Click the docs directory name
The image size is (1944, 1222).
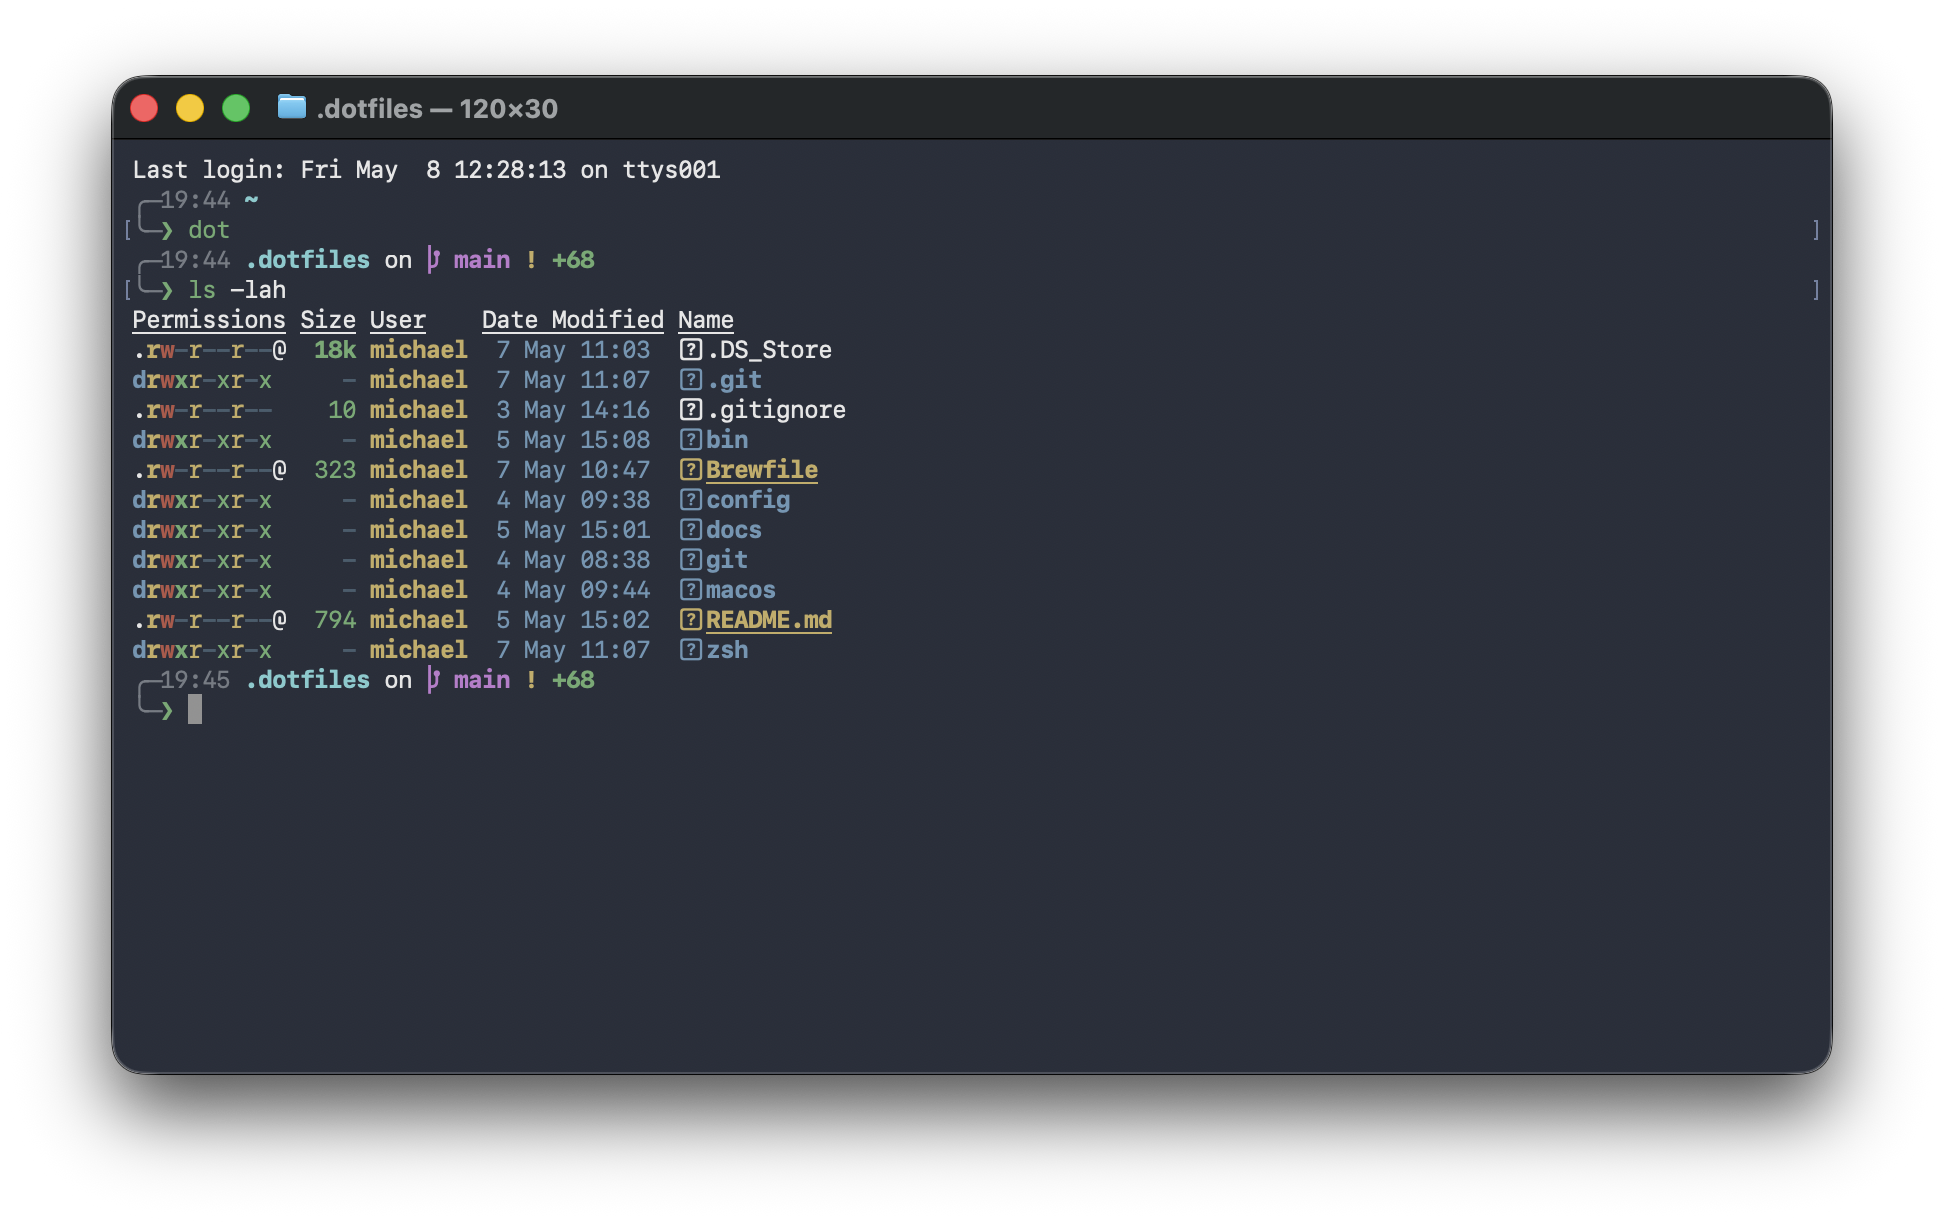pos(734,530)
